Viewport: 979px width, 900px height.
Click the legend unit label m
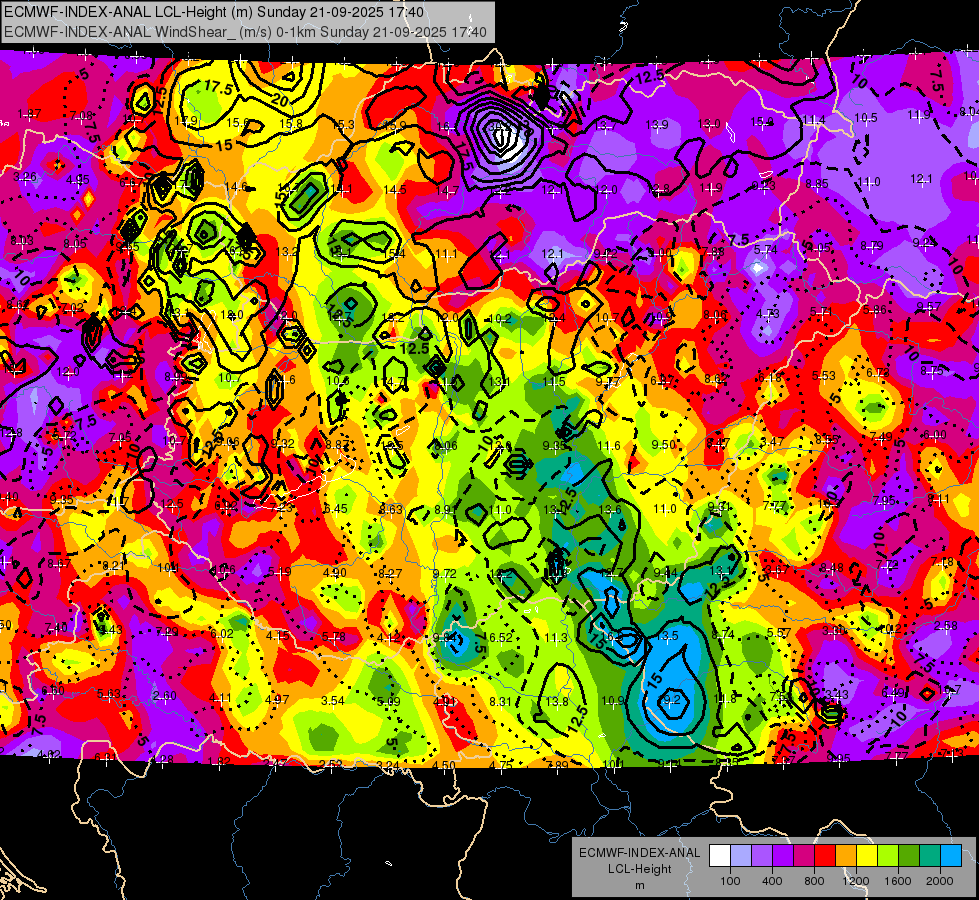639,886
